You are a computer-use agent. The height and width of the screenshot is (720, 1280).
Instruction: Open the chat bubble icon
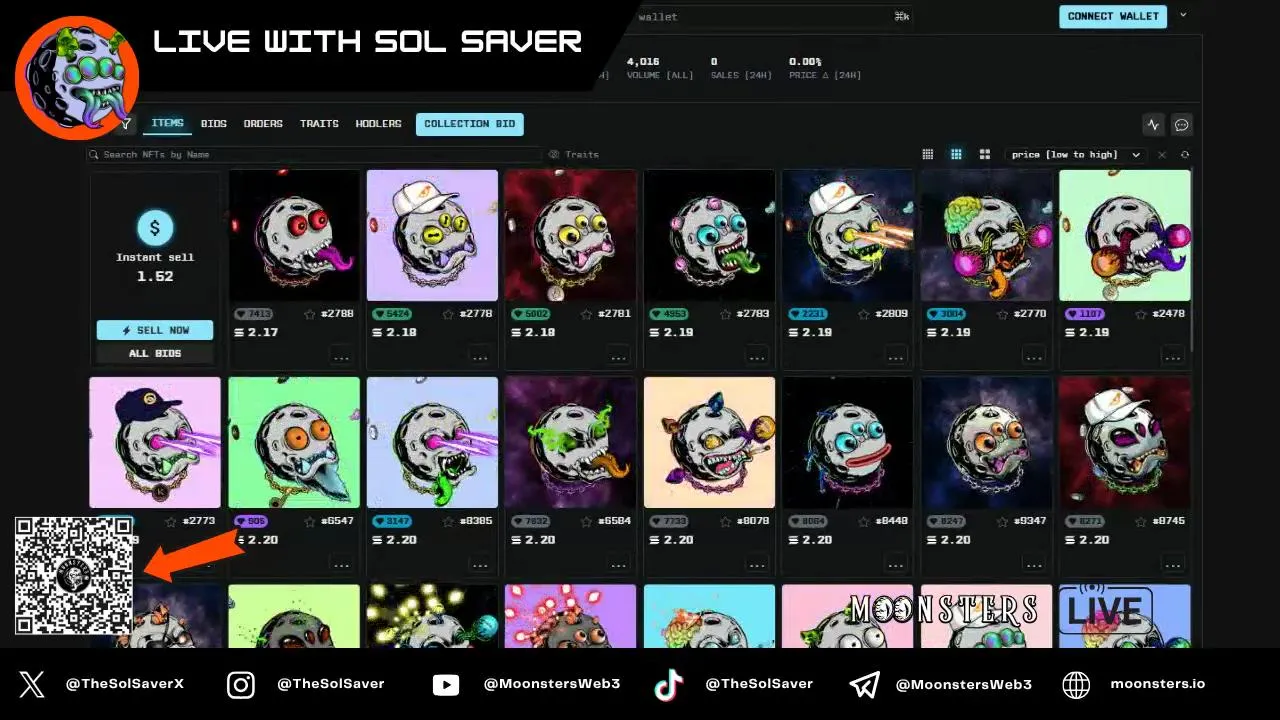(x=1181, y=125)
